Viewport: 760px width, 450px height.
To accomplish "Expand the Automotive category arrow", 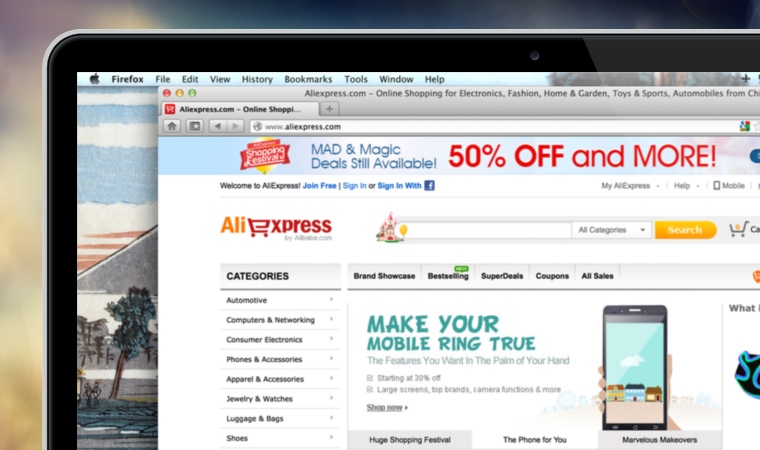I will click(x=332, y=300).
